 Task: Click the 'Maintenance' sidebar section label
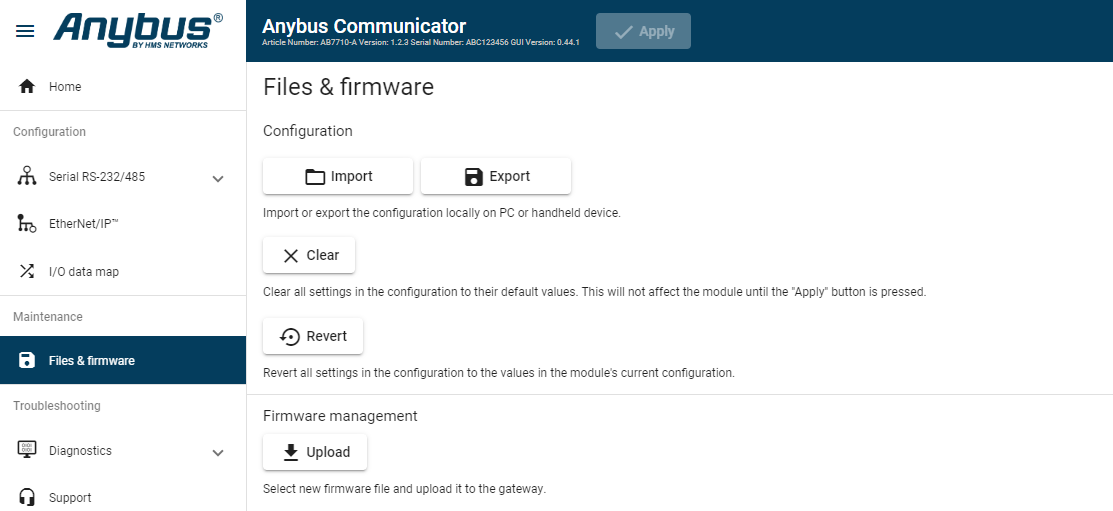pyautogui.click(x=48, y=317)
